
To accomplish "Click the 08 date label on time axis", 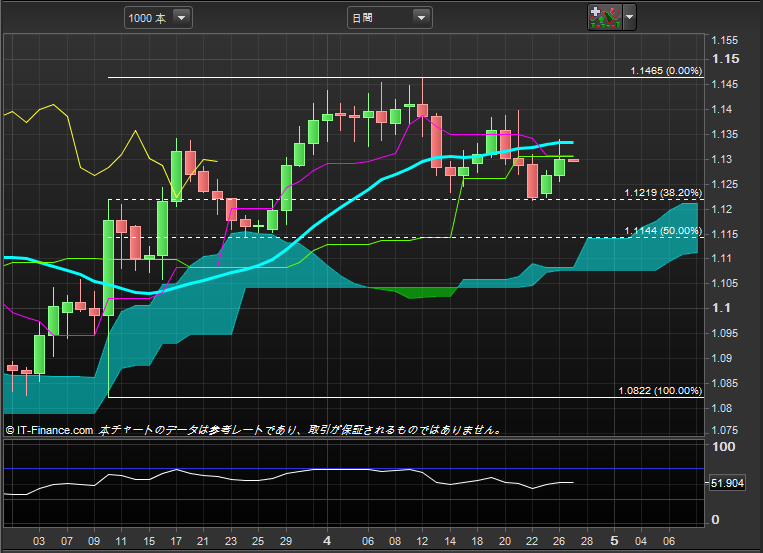I will coord(395,541).
